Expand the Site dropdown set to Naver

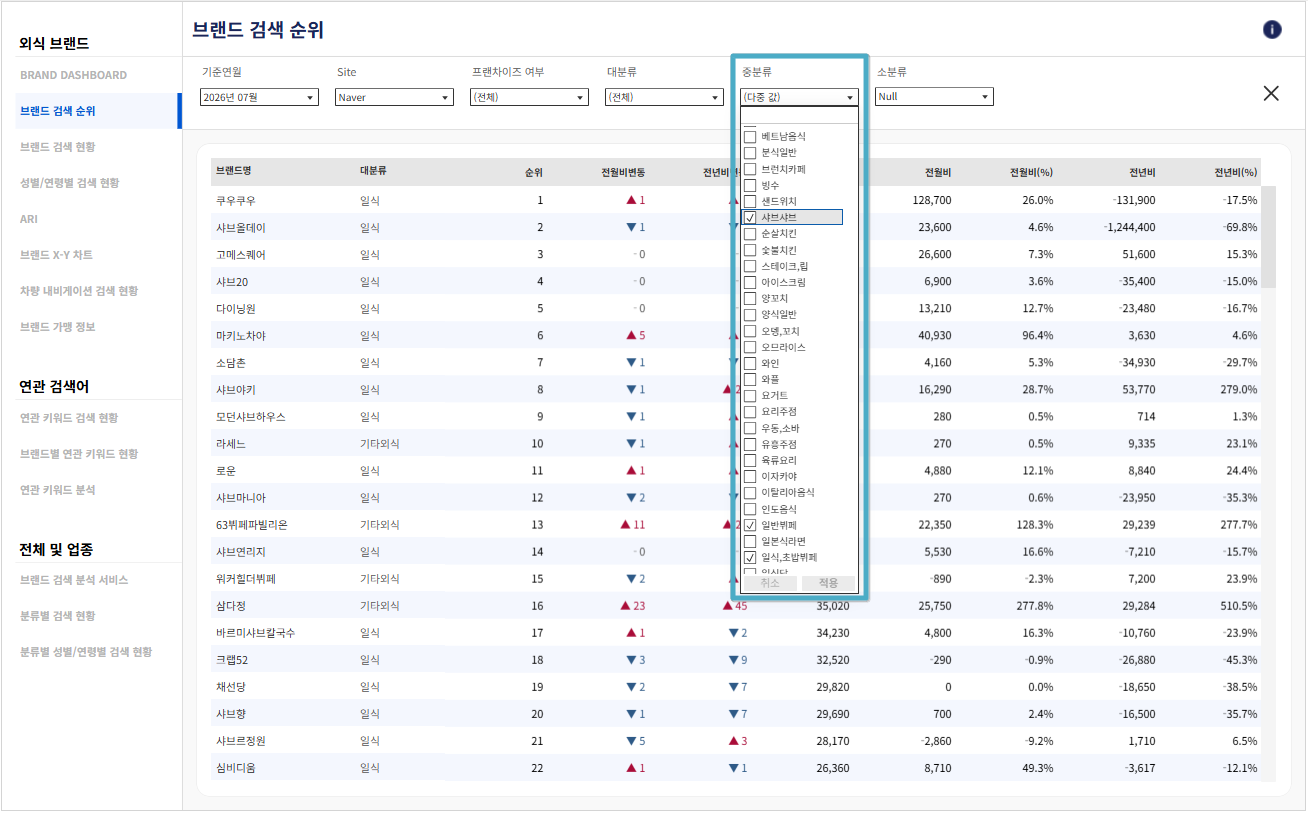(x=394, y=97)
